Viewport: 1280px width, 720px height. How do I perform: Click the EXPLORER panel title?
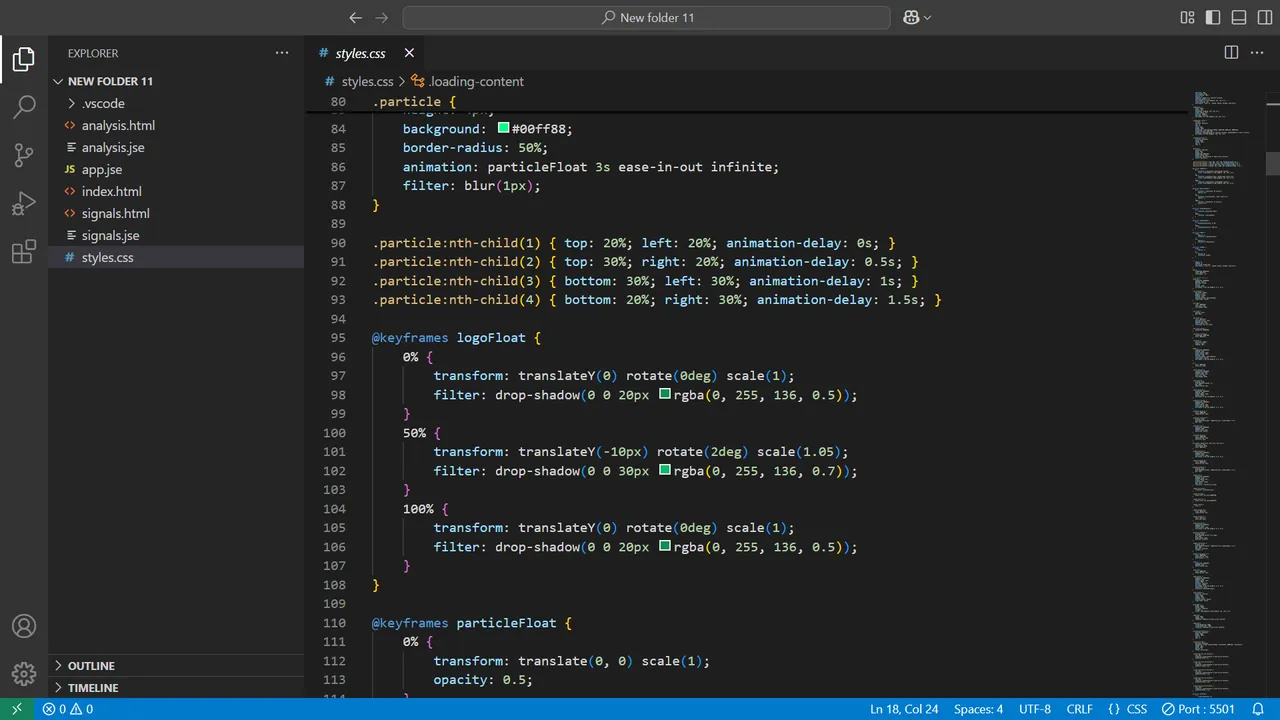point(93,53)
